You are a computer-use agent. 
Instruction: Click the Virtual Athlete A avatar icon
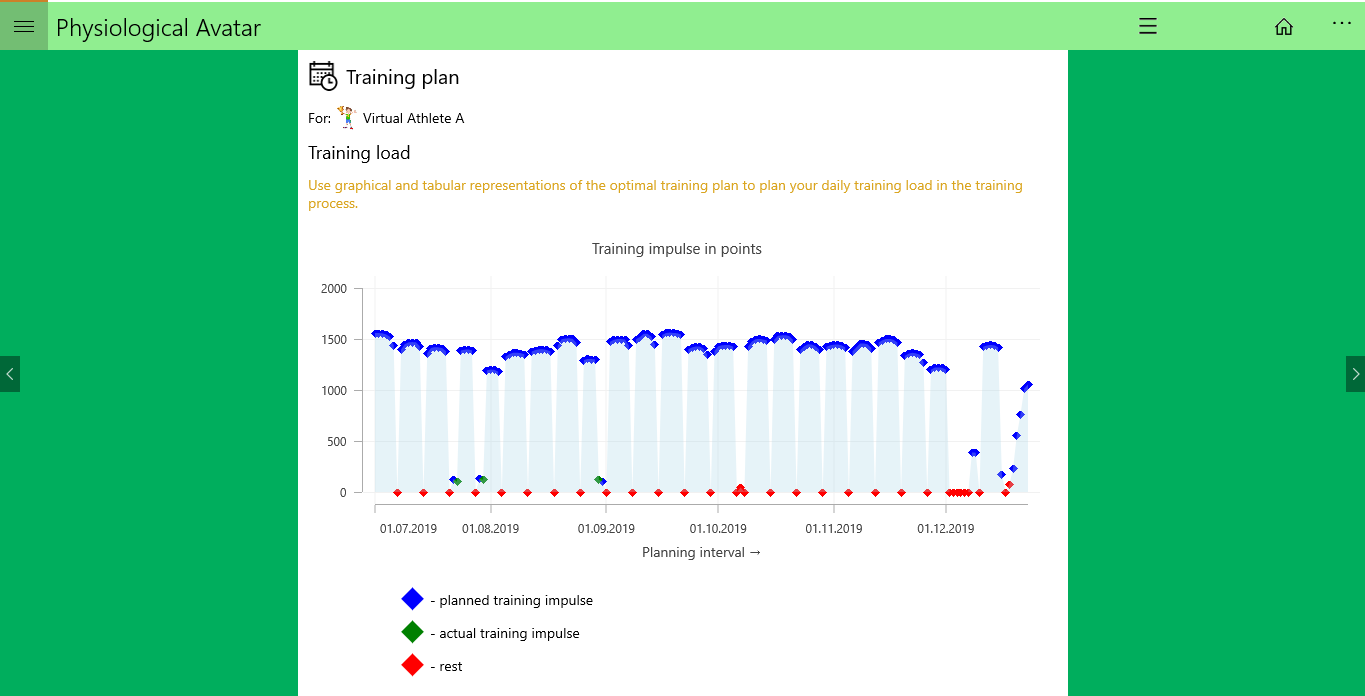[x=346, y=118]
